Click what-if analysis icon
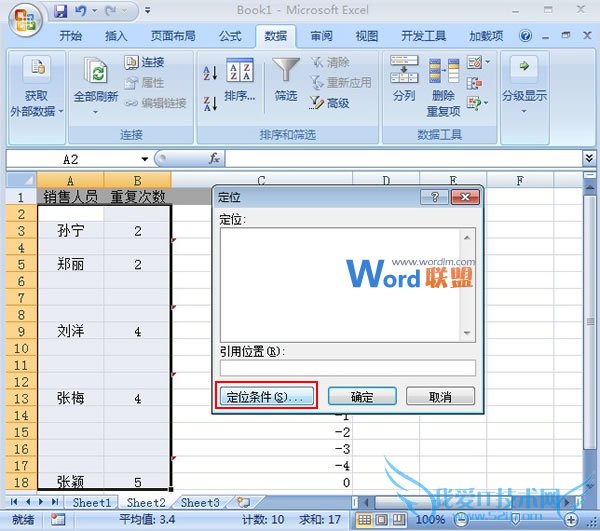The image size is (600, 531). [x=474, y=103]
